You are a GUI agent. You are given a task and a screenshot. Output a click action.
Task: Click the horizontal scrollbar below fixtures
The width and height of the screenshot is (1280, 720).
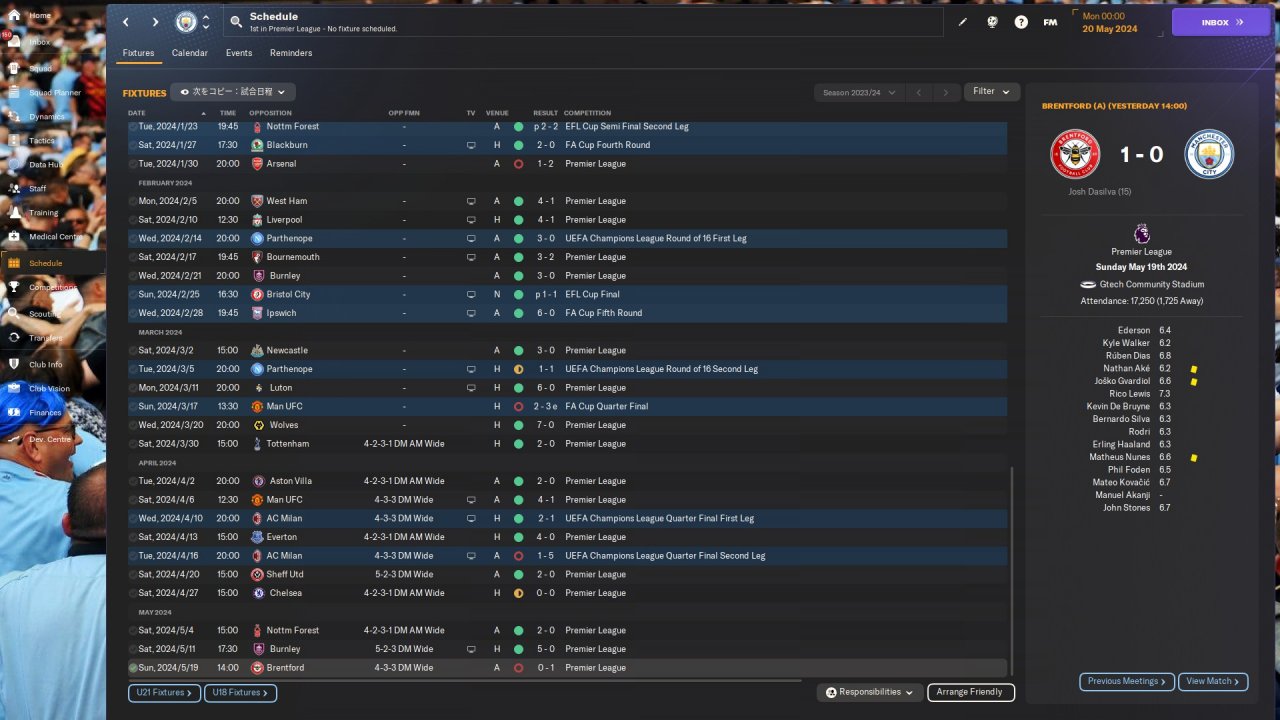click(x=465, y=681)
